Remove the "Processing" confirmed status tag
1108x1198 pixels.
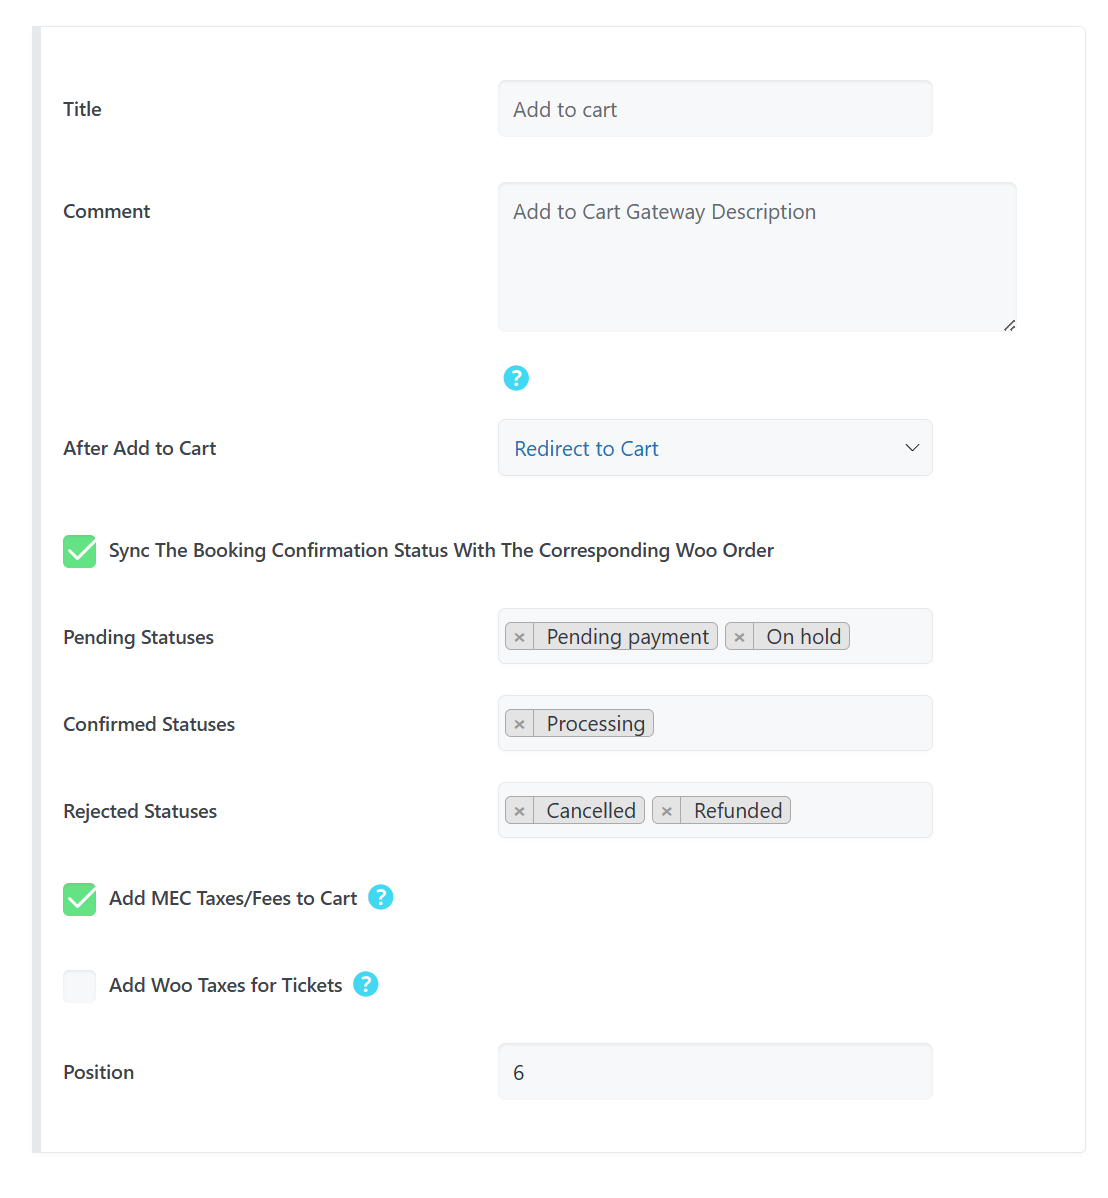pos(519,723)
